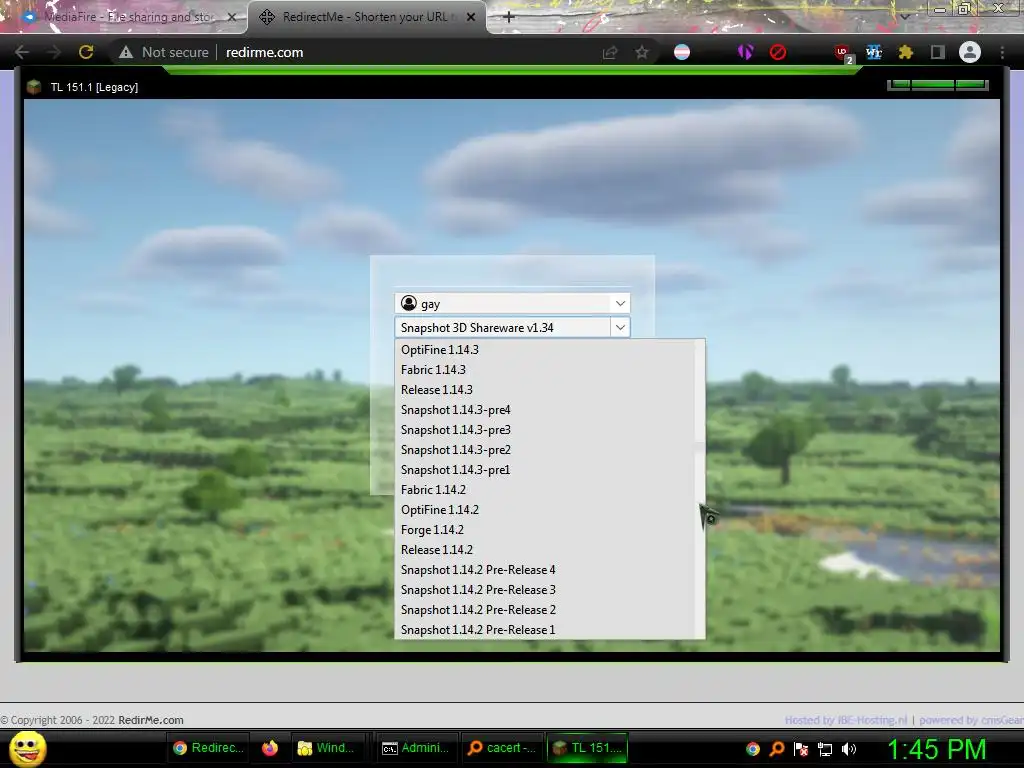Close the RedirectMe tab
The height and width of the screenshot is (768, 1024).
[471, 17]
